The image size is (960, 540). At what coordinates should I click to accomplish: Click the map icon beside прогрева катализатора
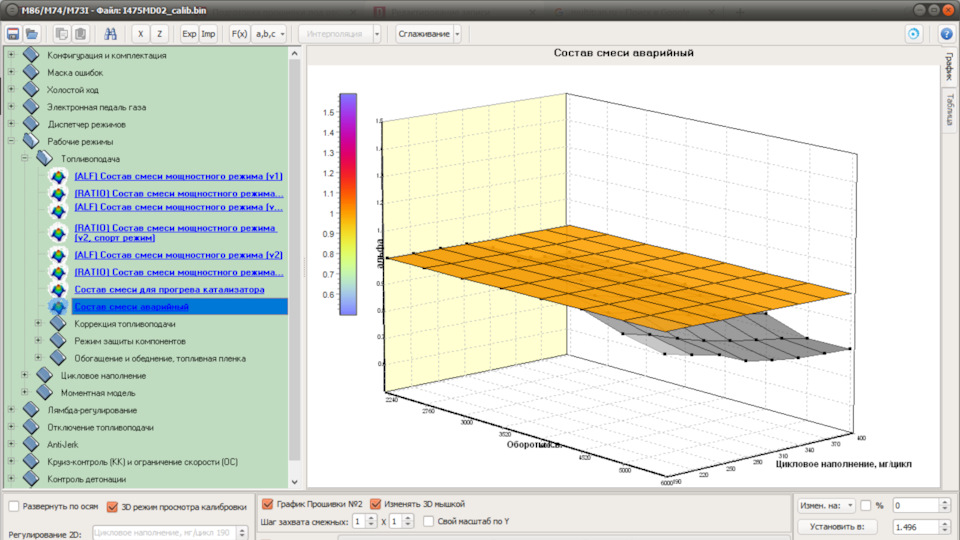[x=58, y=290]
